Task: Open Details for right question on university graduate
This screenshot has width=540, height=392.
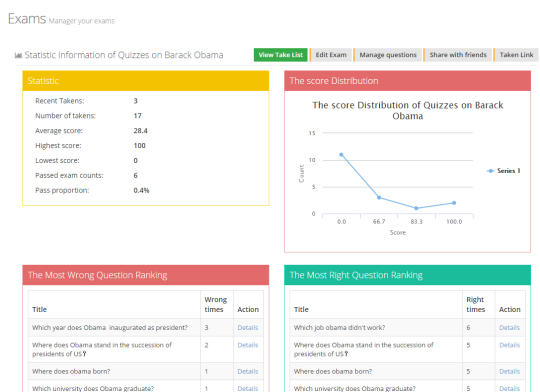Action: coord(509,388)
